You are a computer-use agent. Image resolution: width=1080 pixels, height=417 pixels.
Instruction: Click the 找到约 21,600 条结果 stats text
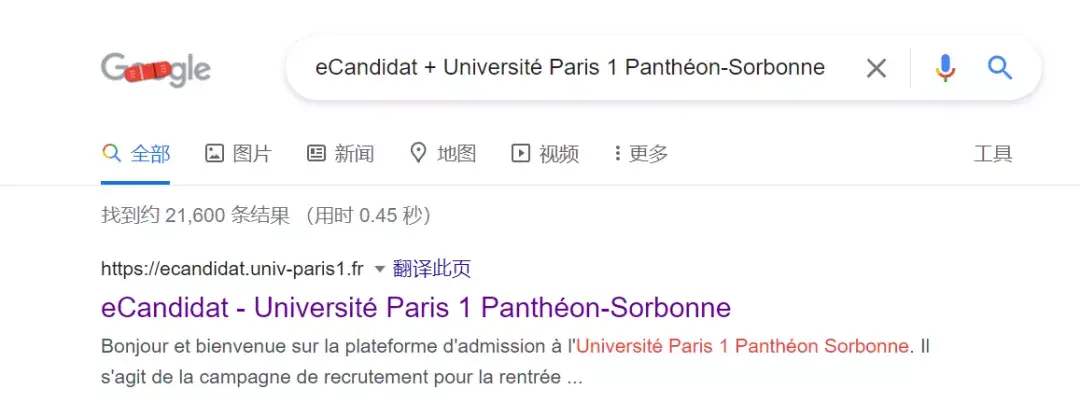coord(196,215)
